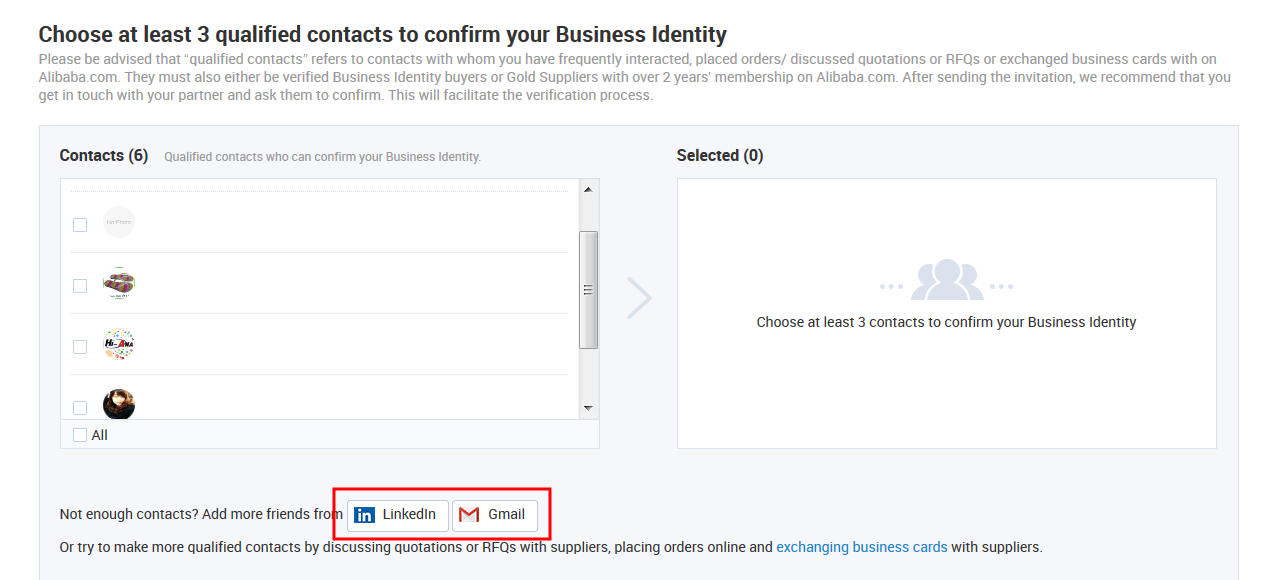Click the empty Selected contacts panel
The height and width of the screenshot is (580, 1282).
point(947,313)
